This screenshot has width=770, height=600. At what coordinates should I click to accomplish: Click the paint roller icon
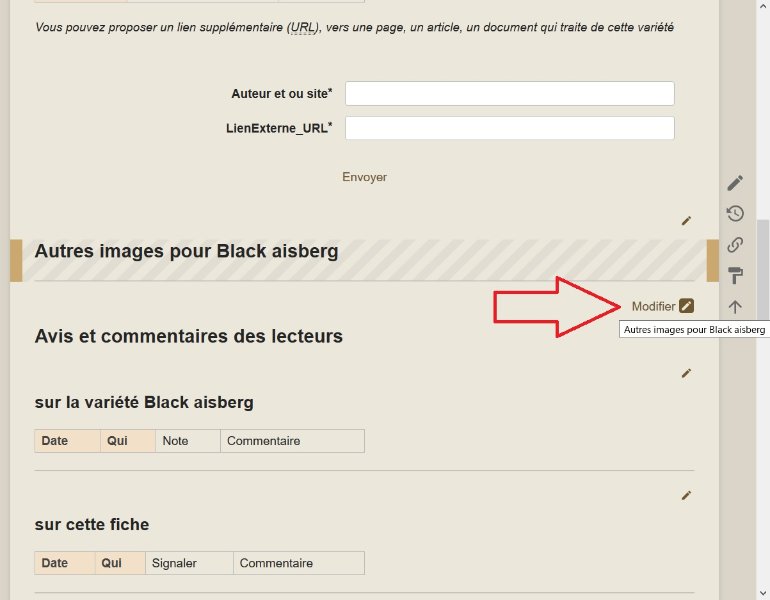point(735,275)
